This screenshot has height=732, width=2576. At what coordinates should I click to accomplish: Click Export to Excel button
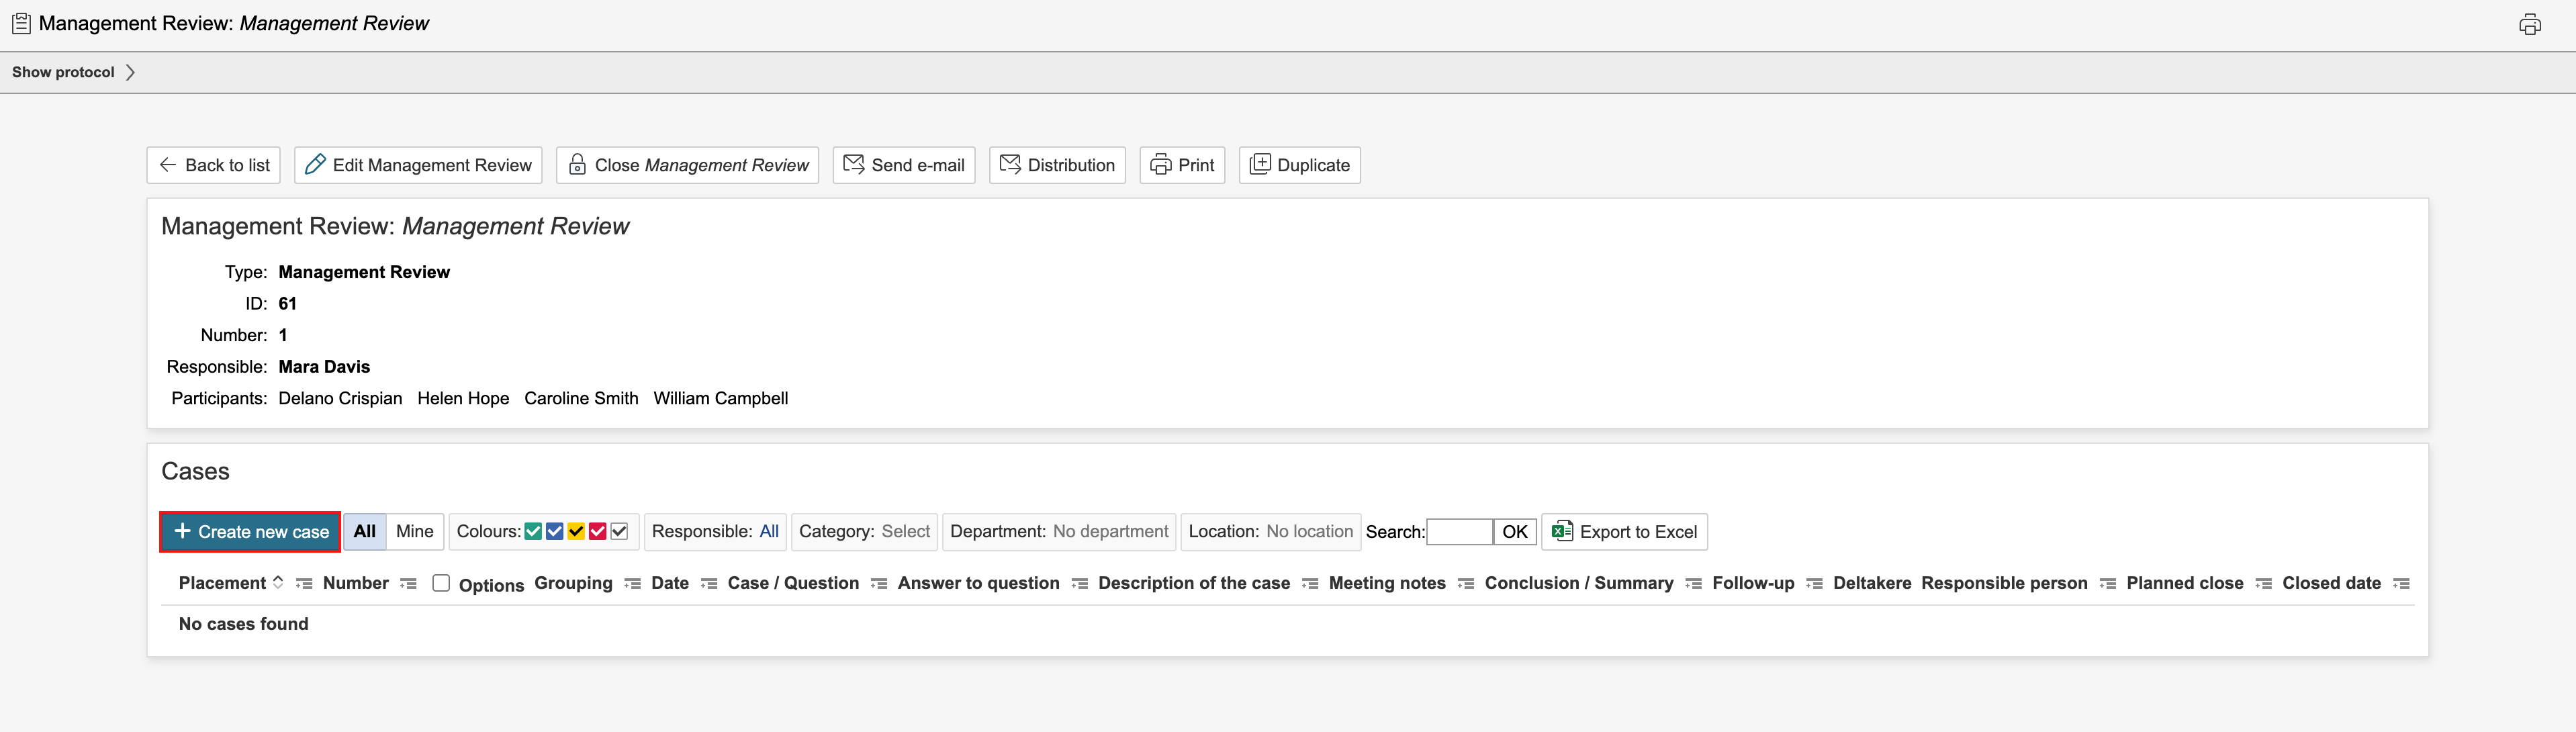(x=1624, y=532)
